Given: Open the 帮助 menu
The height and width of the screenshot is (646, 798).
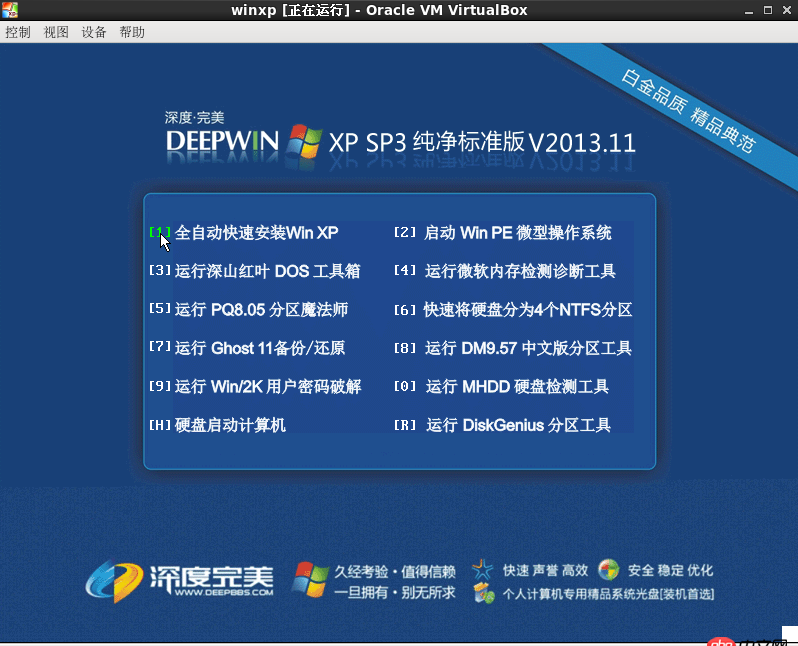Looking at the screenshot, I should point(132,32).
